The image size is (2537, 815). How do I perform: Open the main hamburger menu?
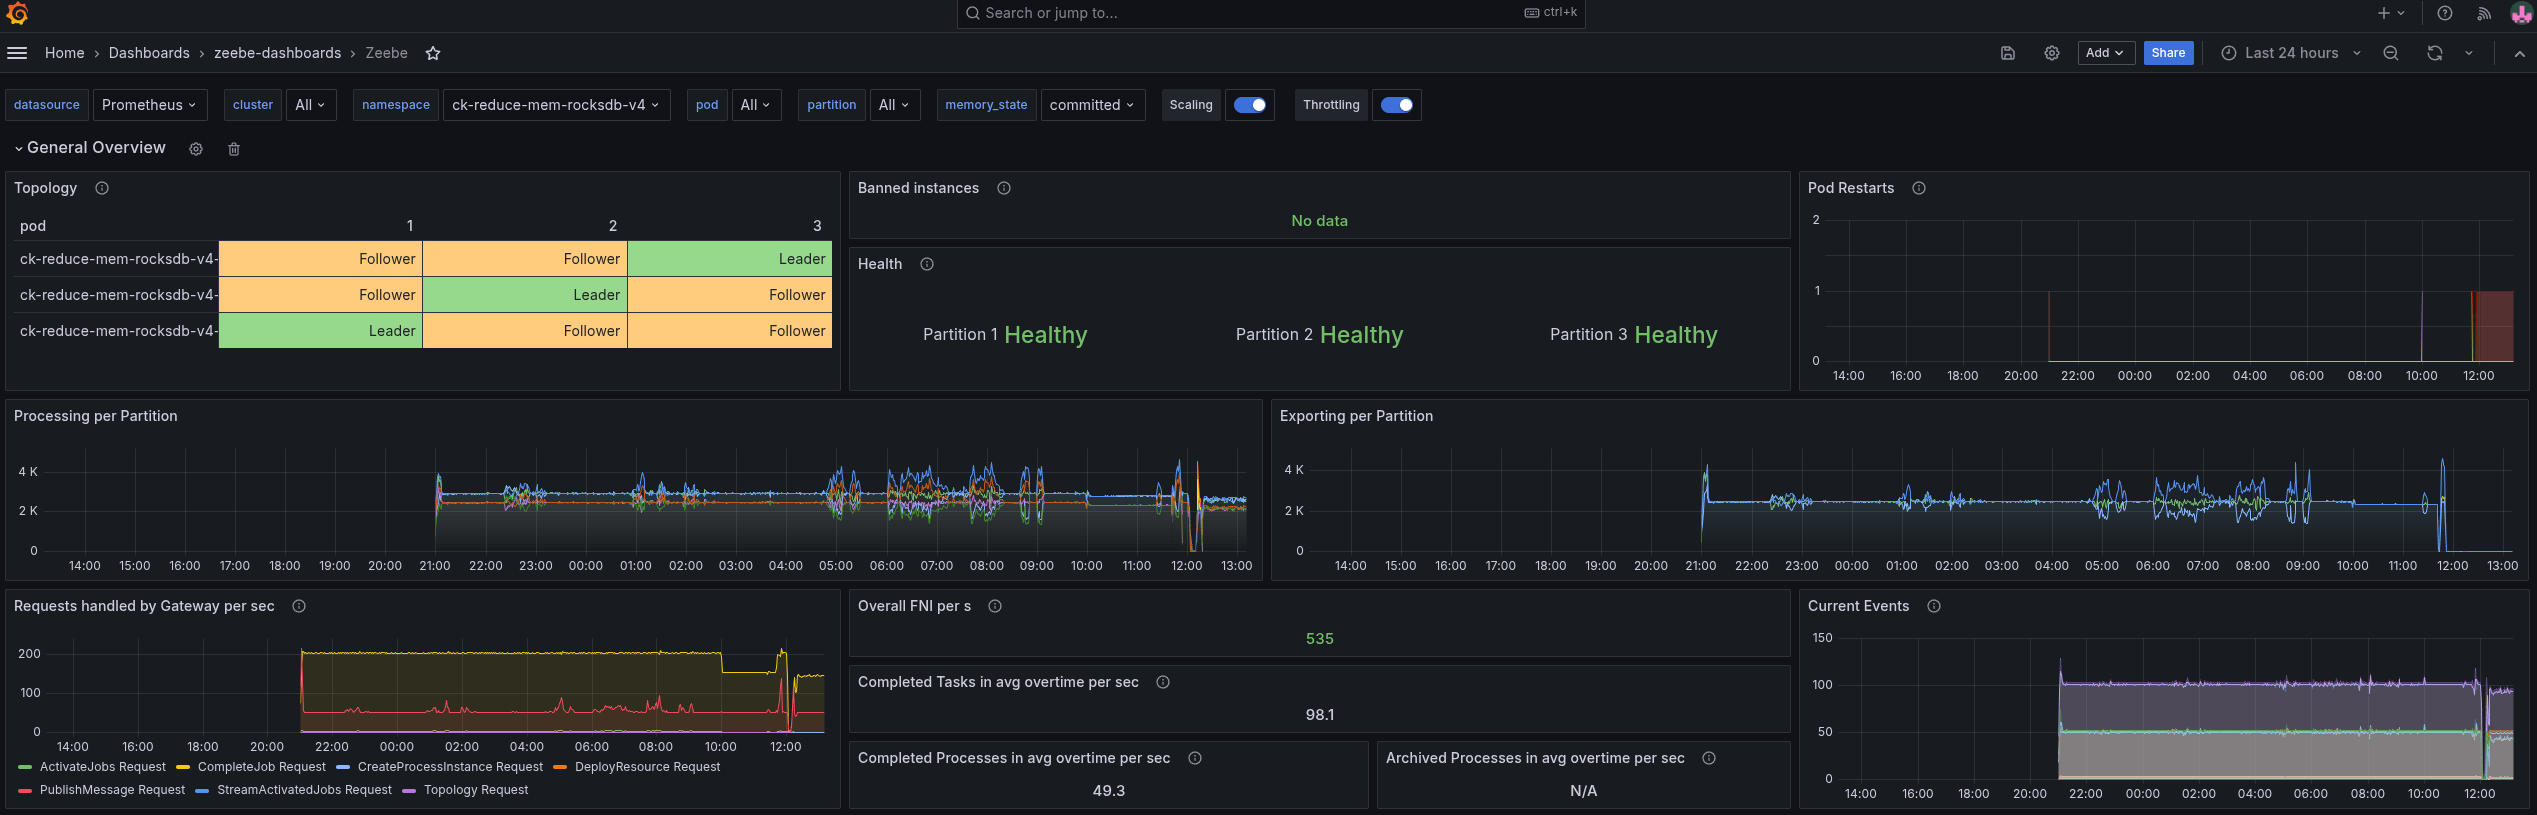pyautogui.click(x=17, y=53)
